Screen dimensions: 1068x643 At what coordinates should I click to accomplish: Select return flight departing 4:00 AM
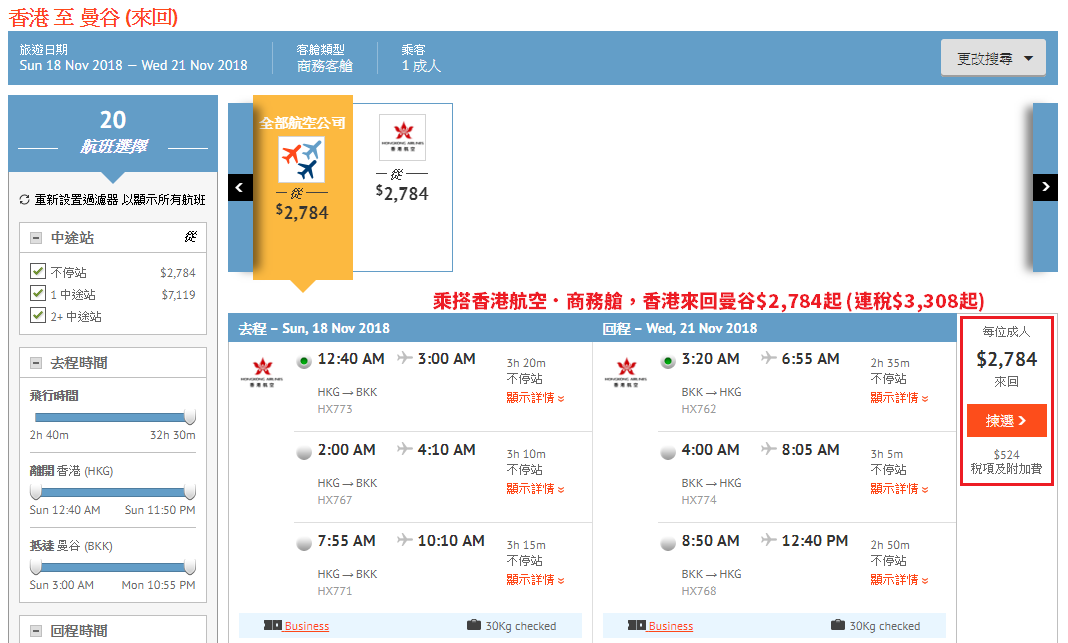[x=668, y=452]
